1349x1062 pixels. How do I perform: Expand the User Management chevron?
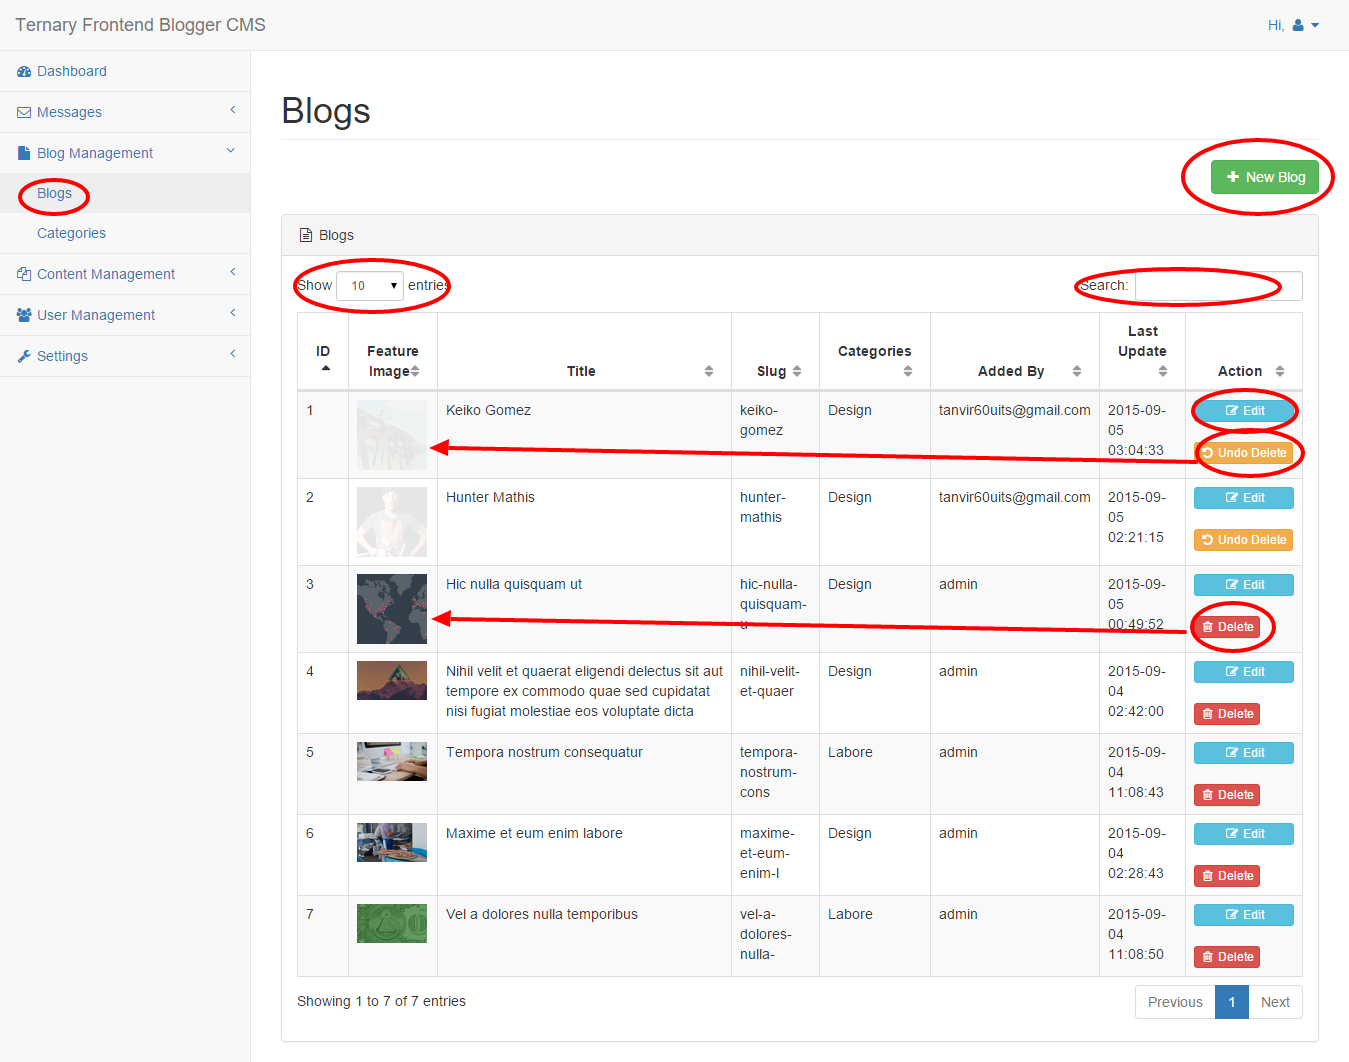[233, 312]
